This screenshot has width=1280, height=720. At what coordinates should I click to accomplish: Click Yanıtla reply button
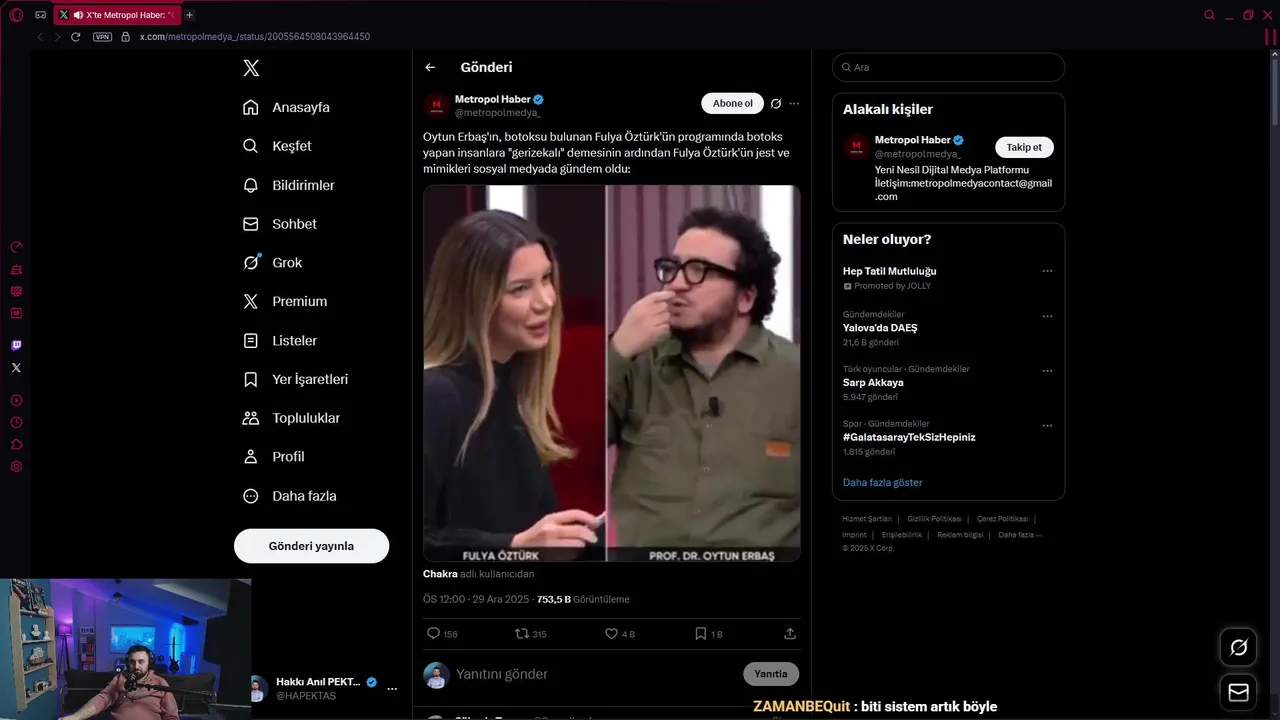[771, 674]
